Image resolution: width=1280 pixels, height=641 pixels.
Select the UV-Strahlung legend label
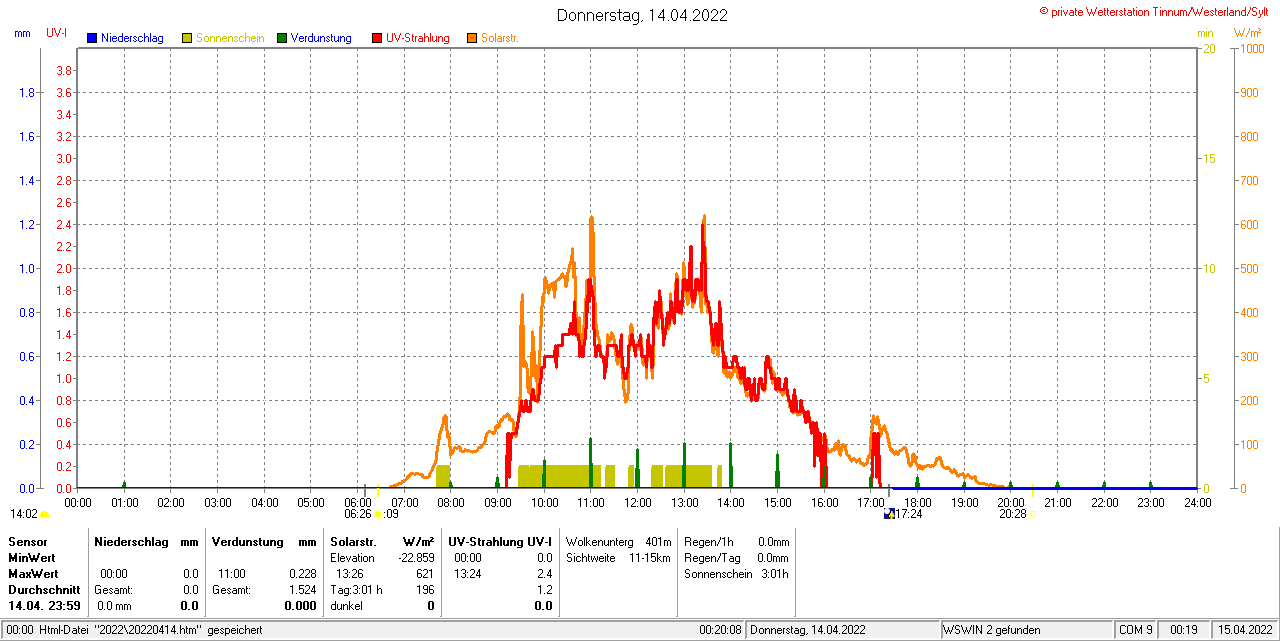tap(418, 38)
